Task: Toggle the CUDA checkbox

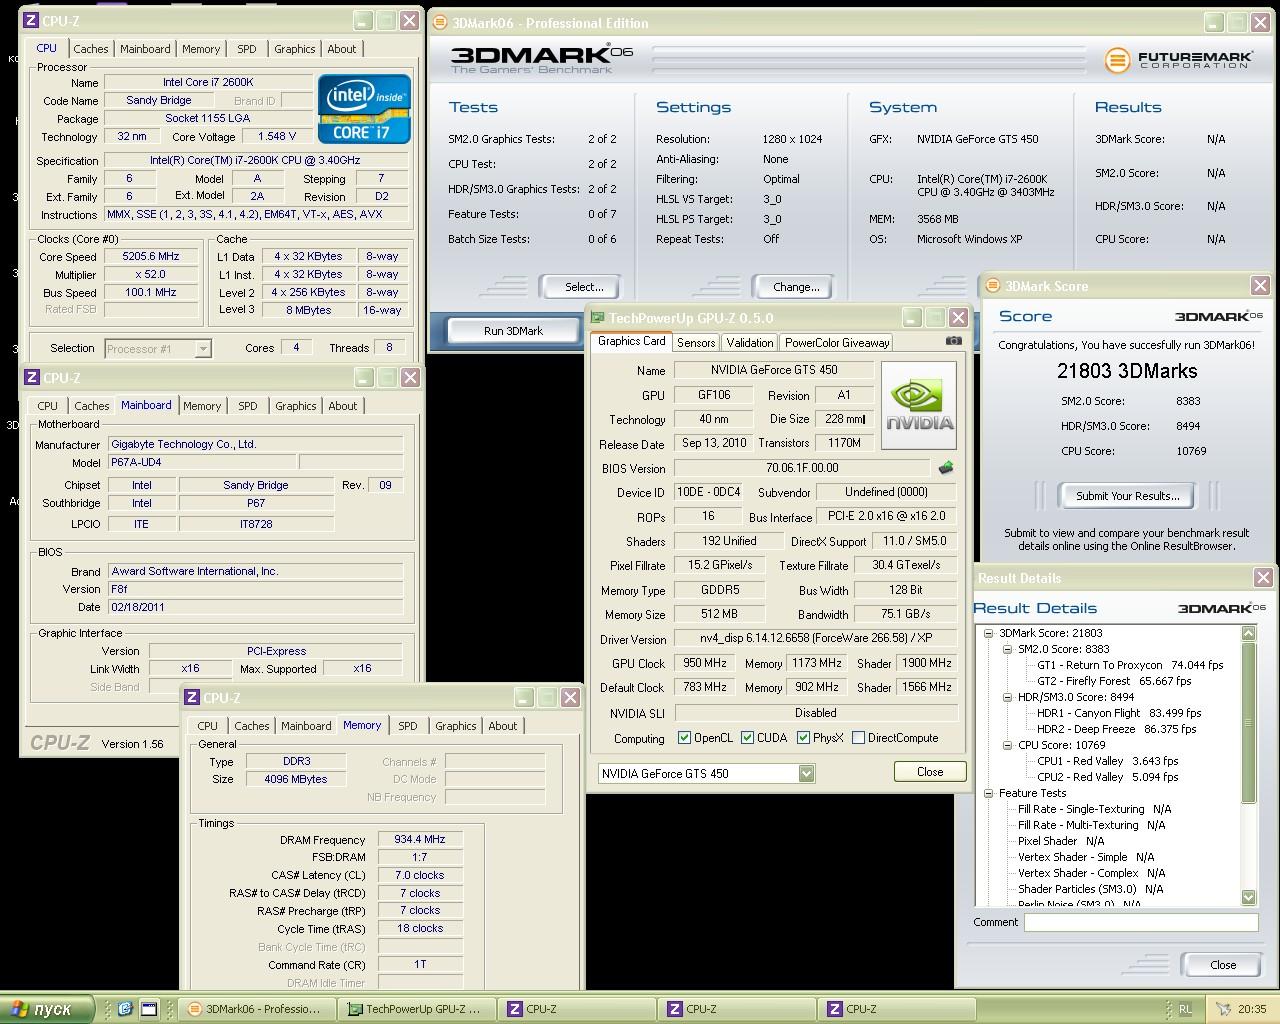Action: pos(747,738)
